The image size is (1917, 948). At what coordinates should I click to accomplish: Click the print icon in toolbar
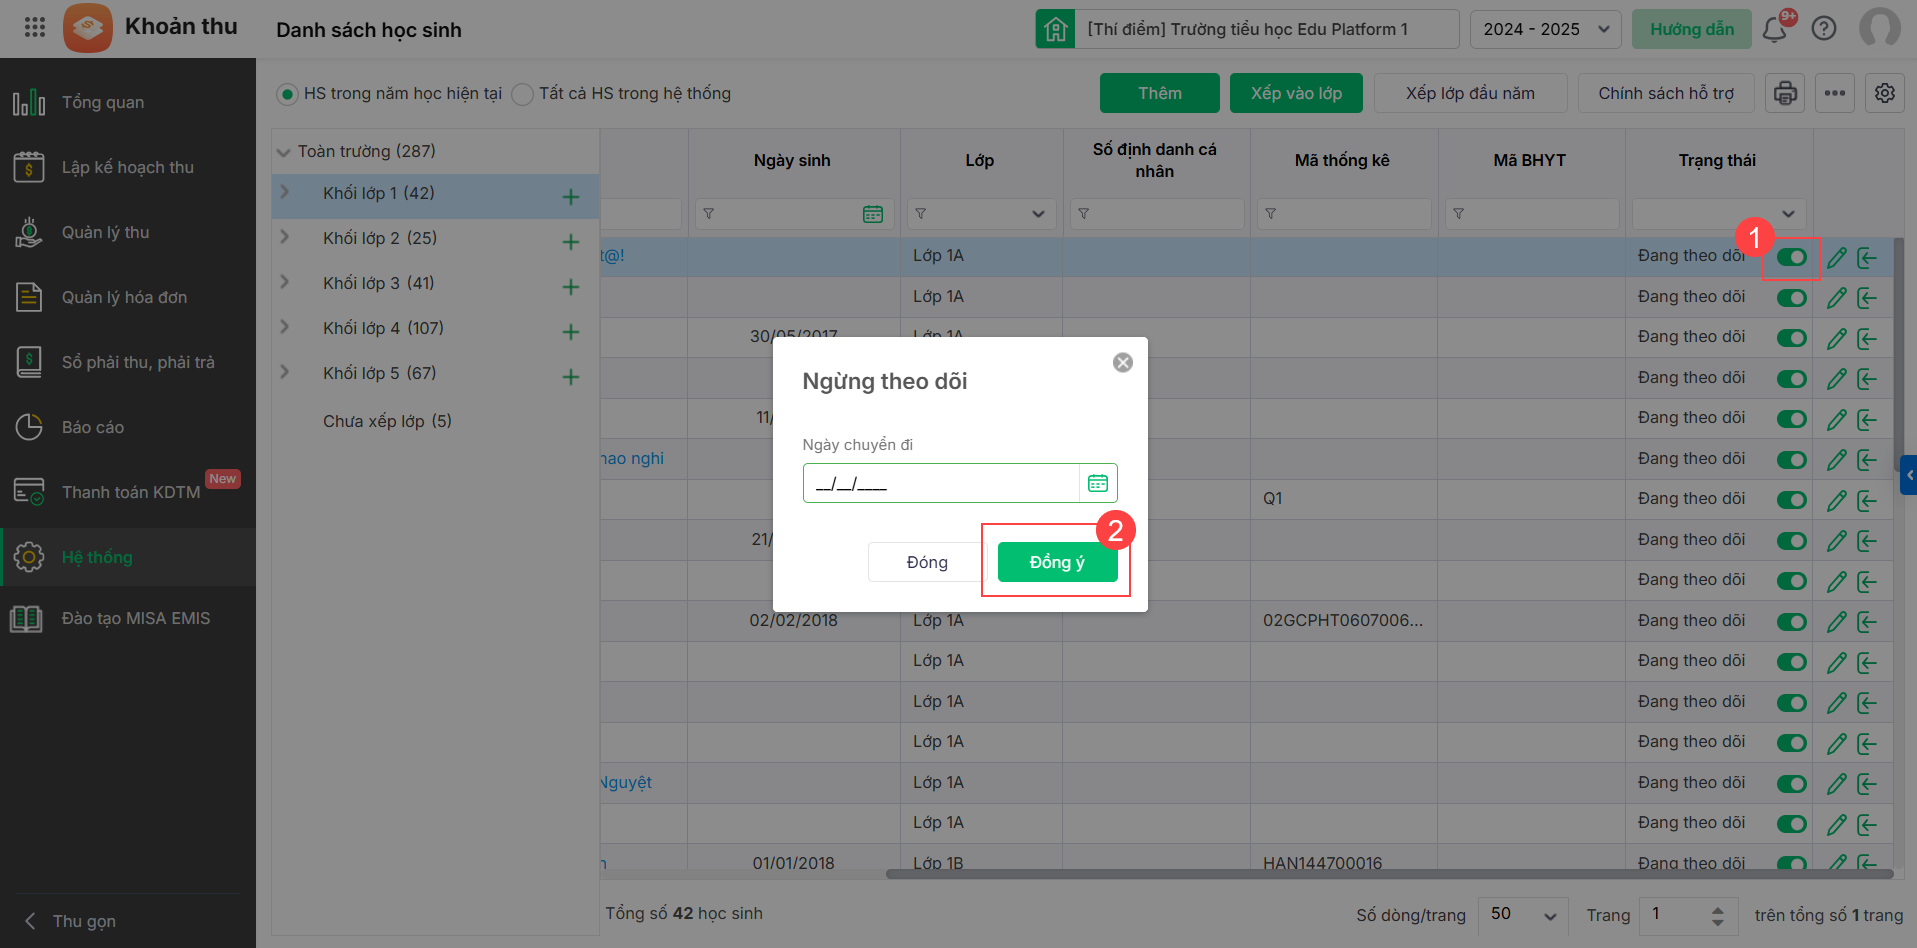[1785, 93]
